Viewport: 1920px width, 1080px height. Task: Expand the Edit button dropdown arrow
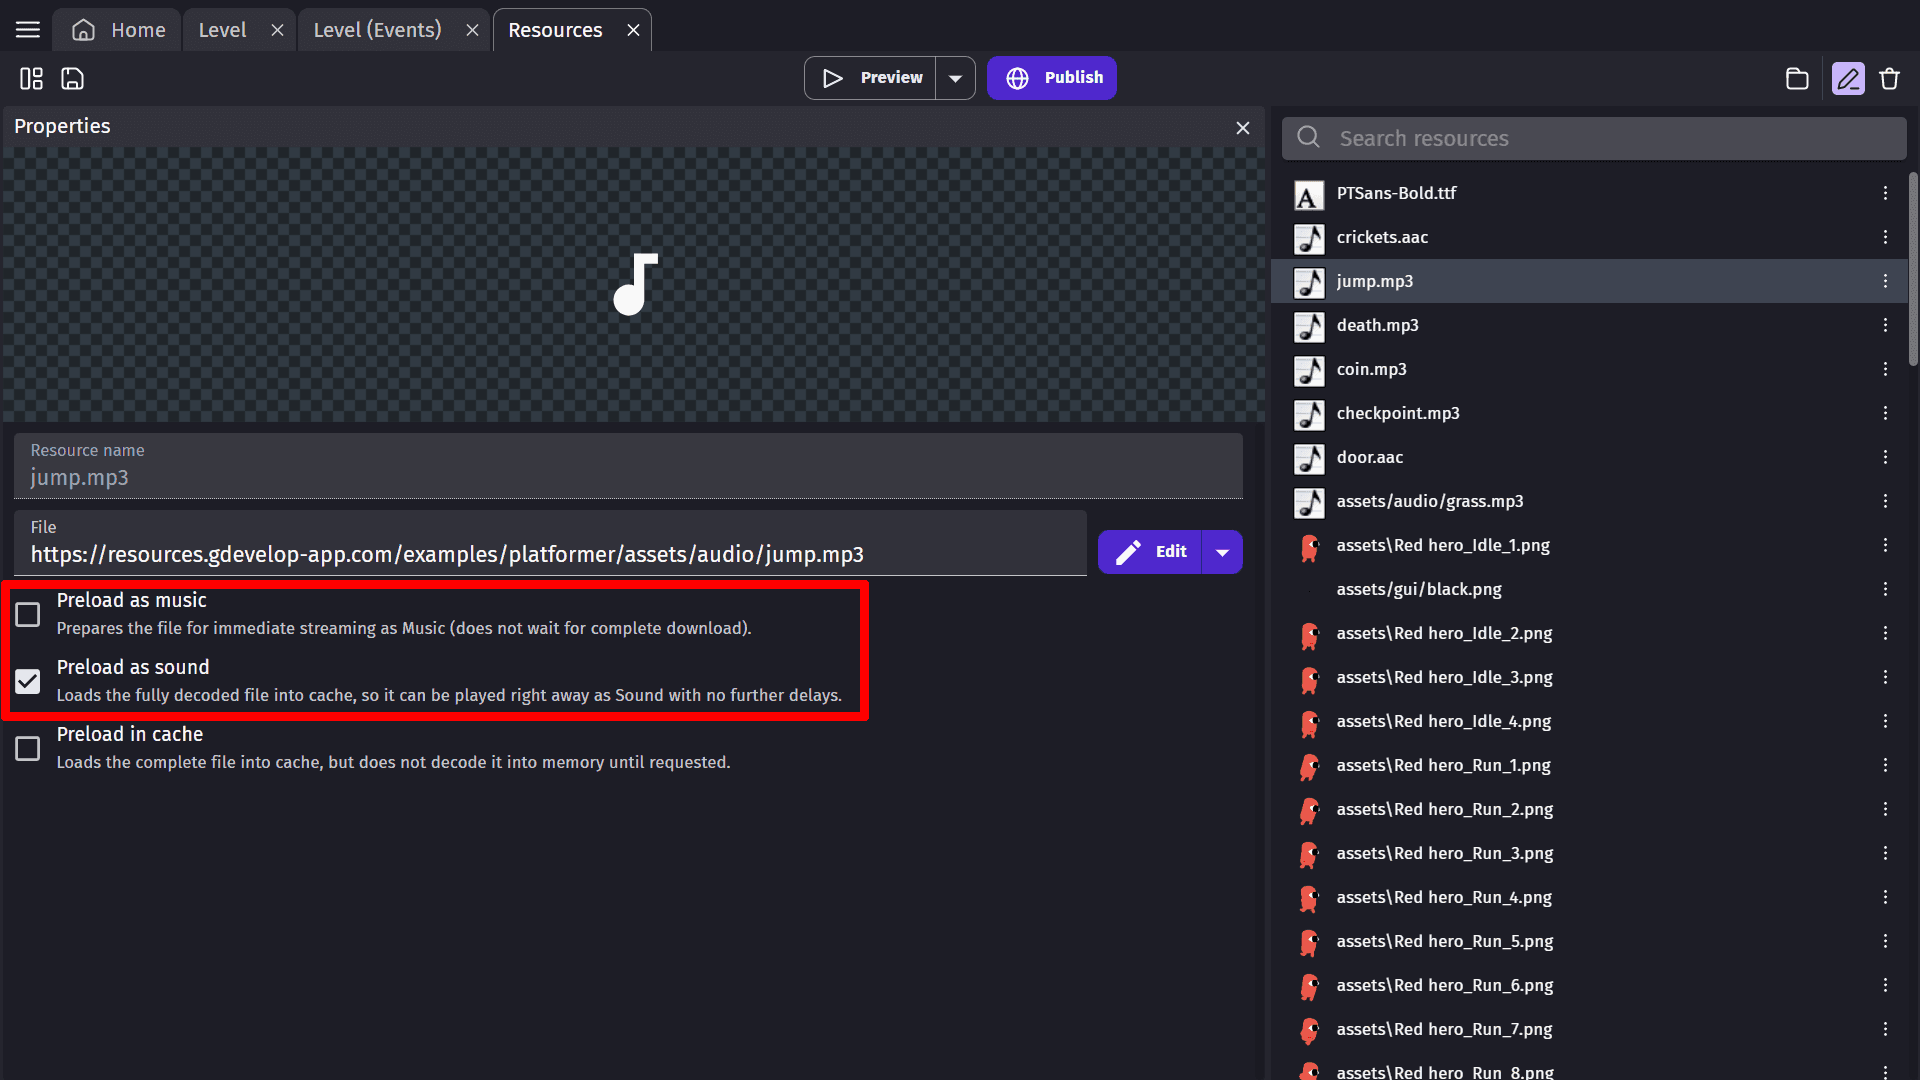click(x=1222, y=552)
